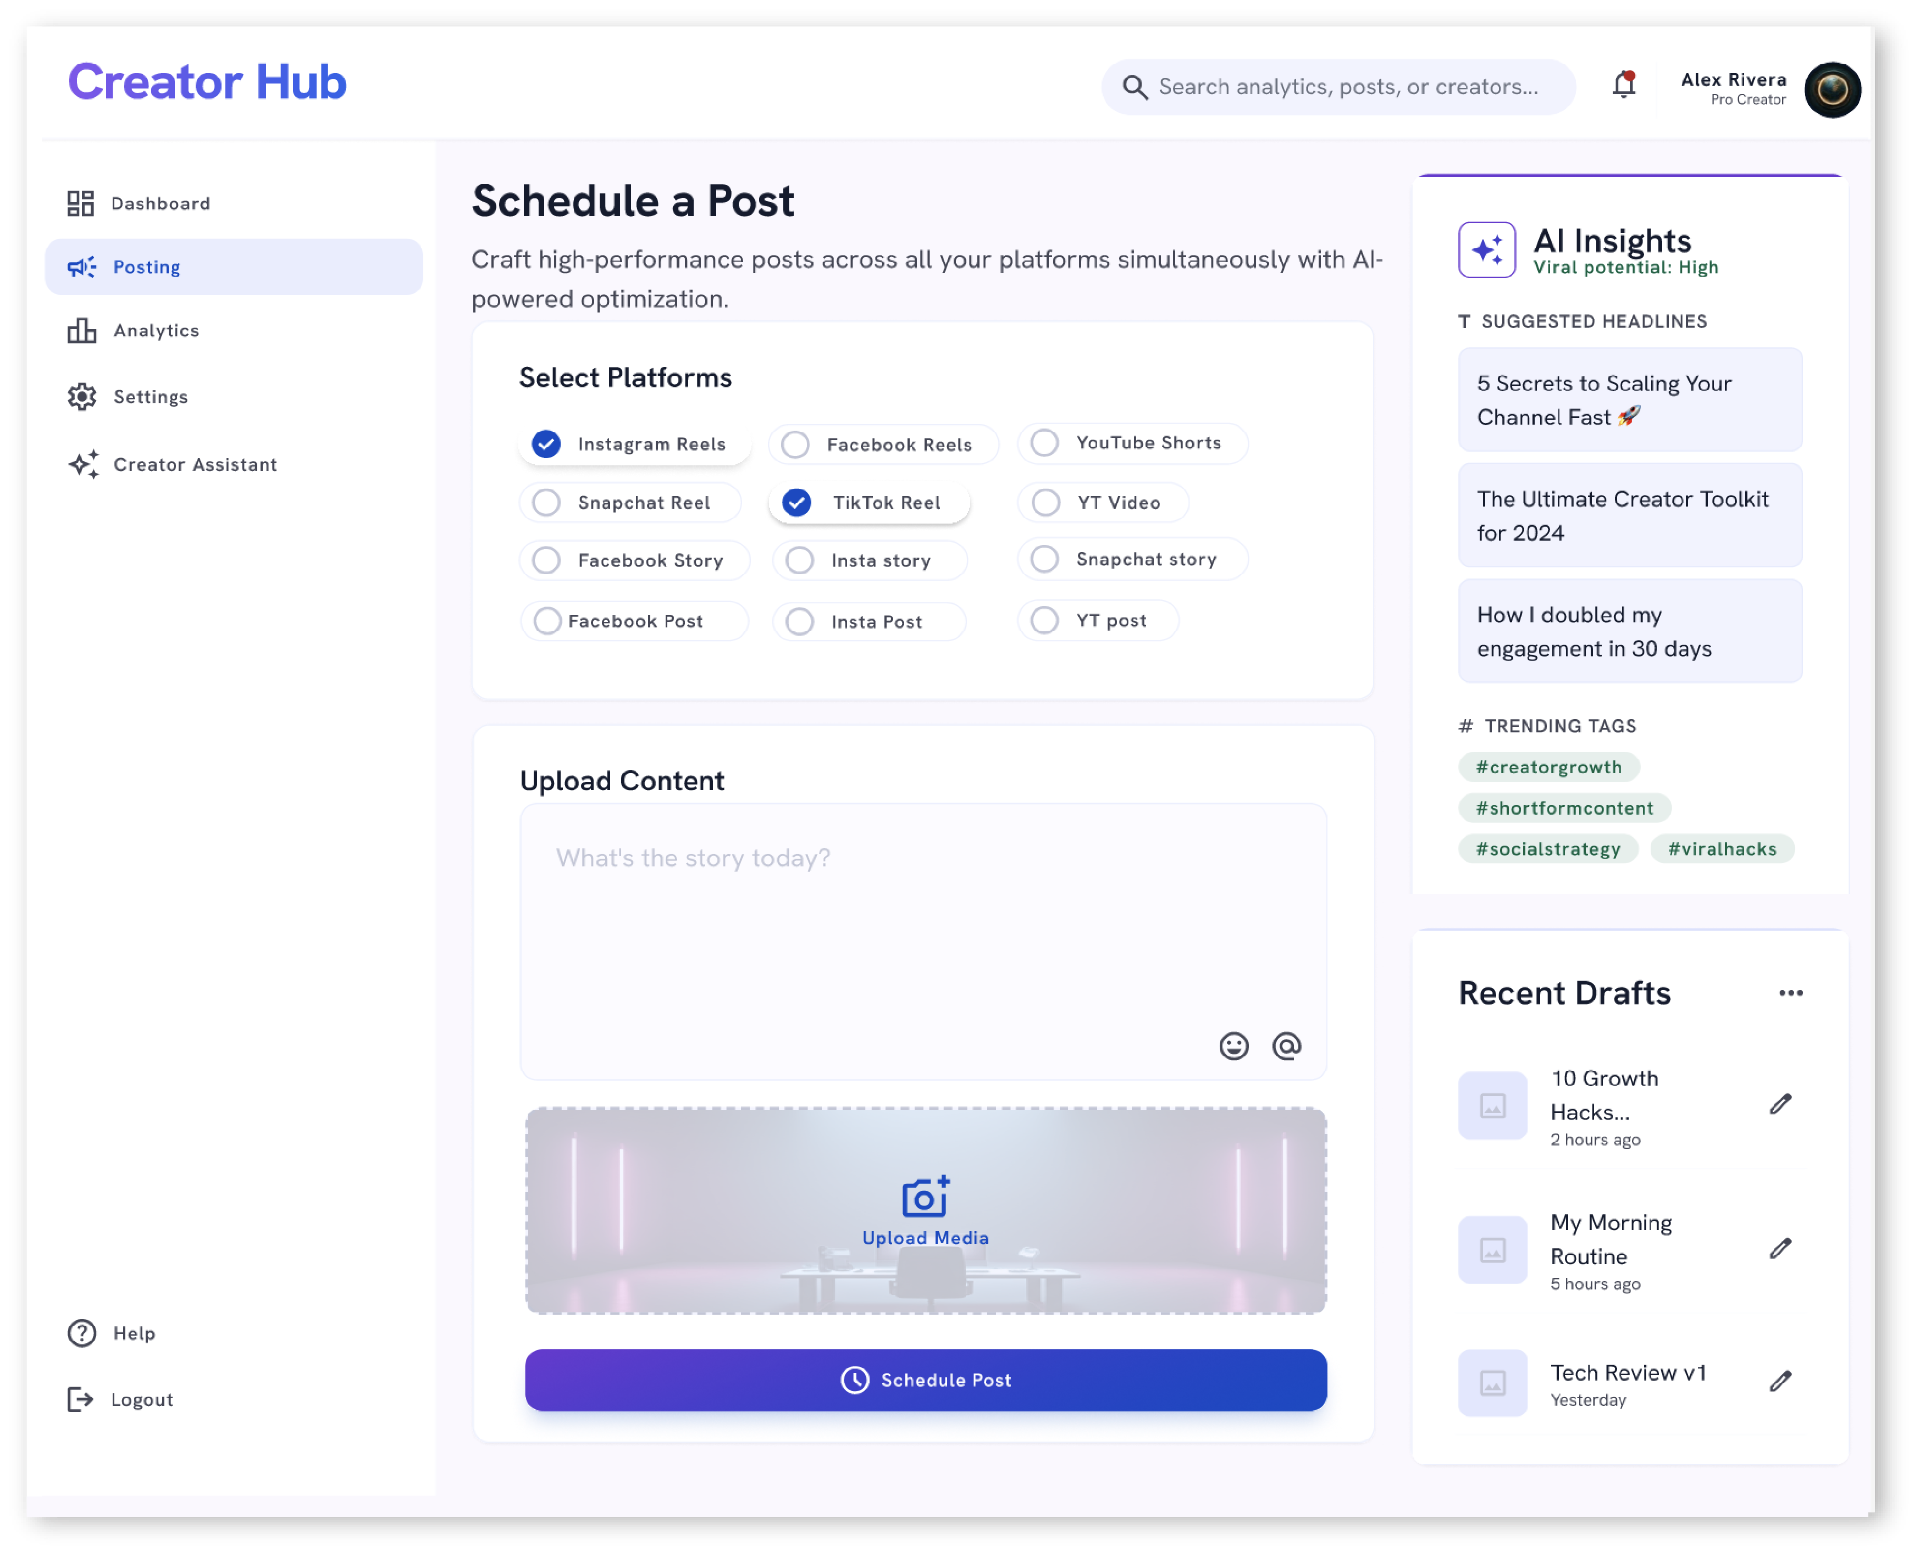Insert an emoji with the smiley icon

(x=1234, y=1046)
